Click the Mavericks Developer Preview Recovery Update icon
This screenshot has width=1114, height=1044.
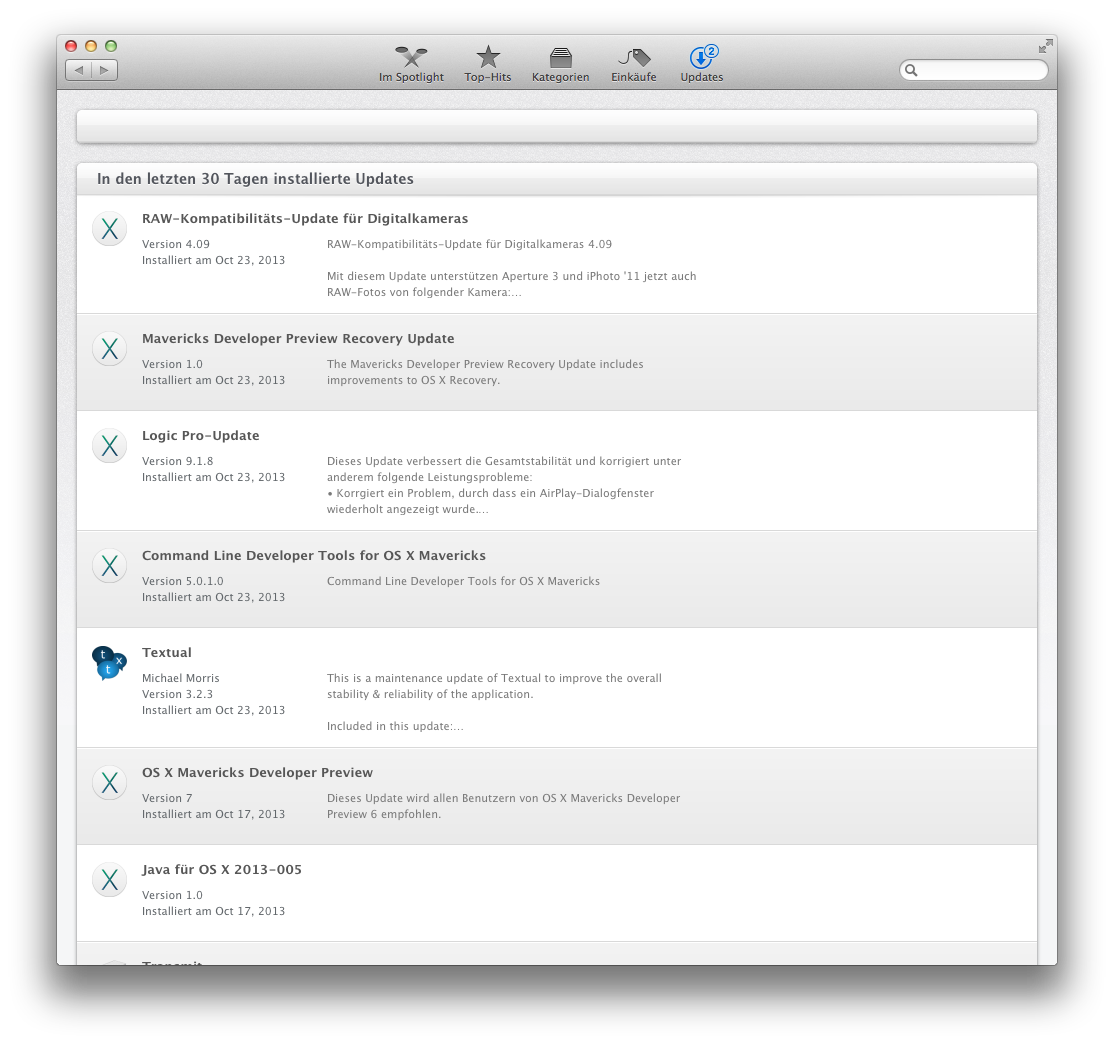click(109, 349)
